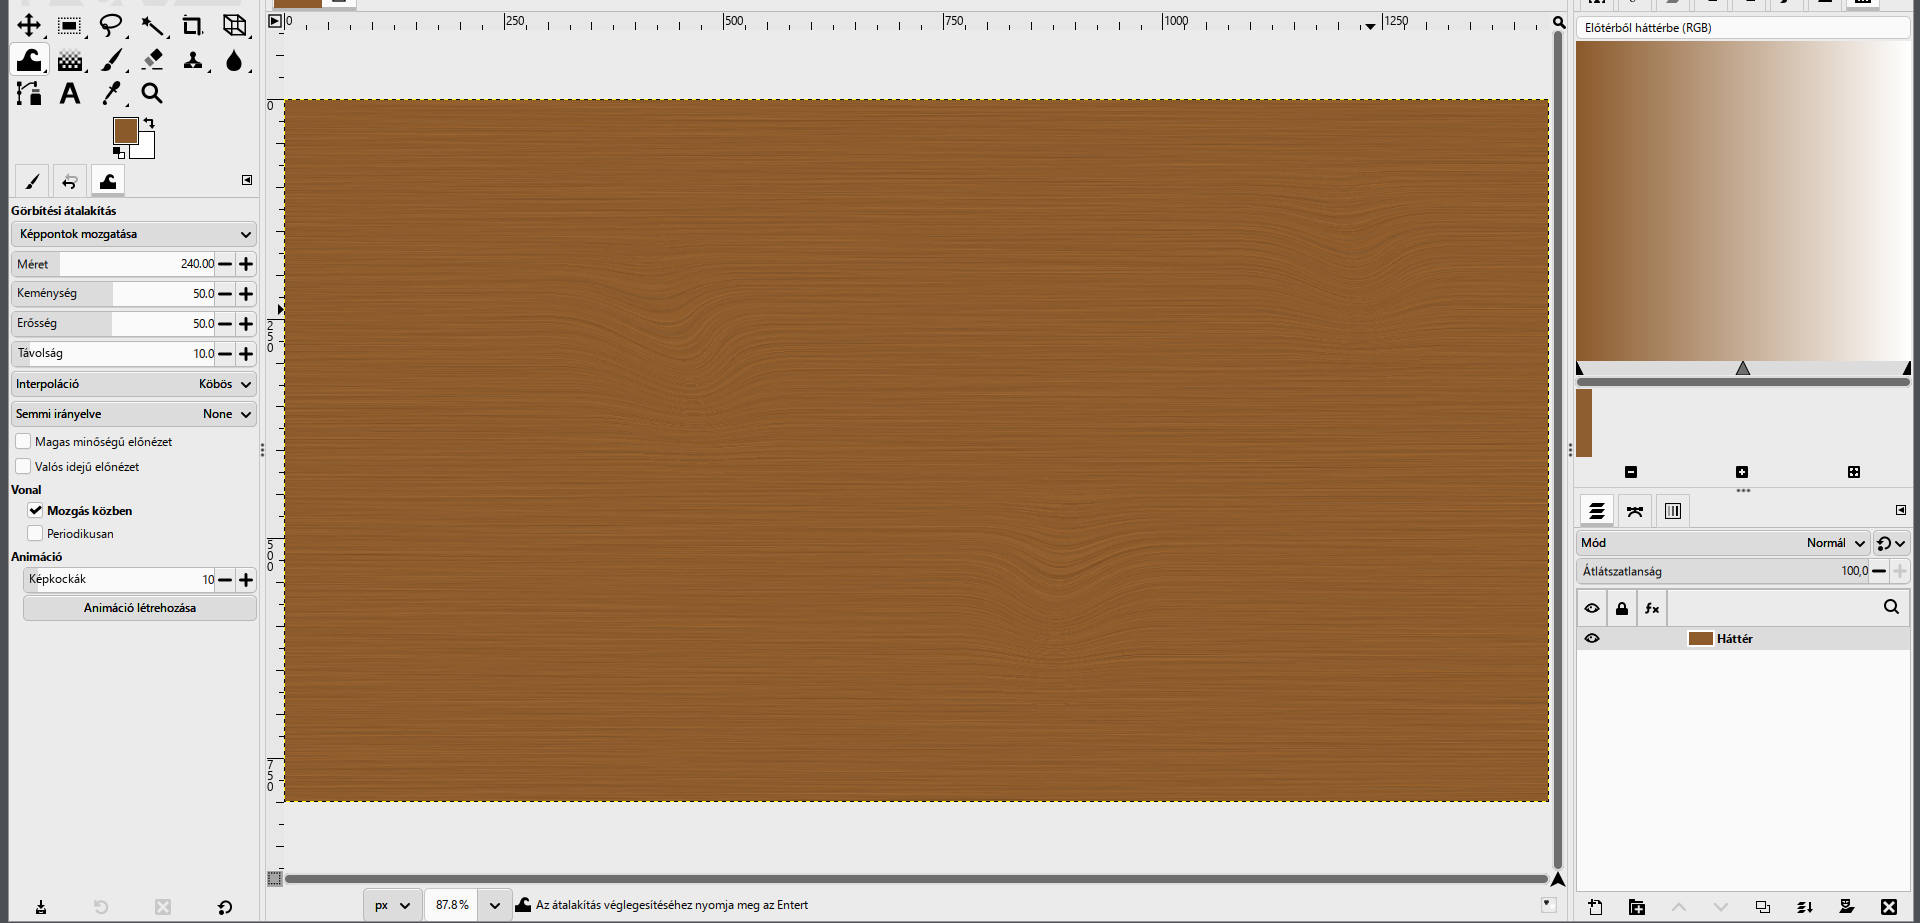The height and width of the screenshot is (923, 1920).
Task: Select the Clone stamp tool
Action: click(x=193, y=60)
